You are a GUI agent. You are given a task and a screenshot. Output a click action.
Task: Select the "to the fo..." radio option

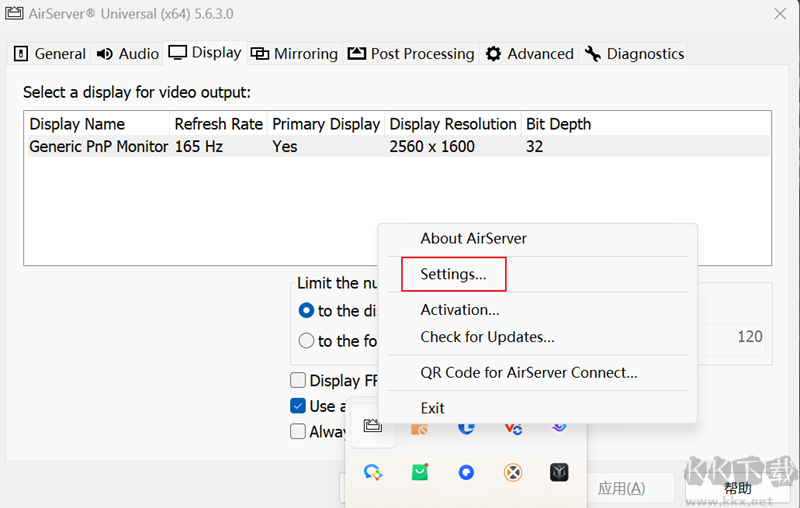coord(307,341)
